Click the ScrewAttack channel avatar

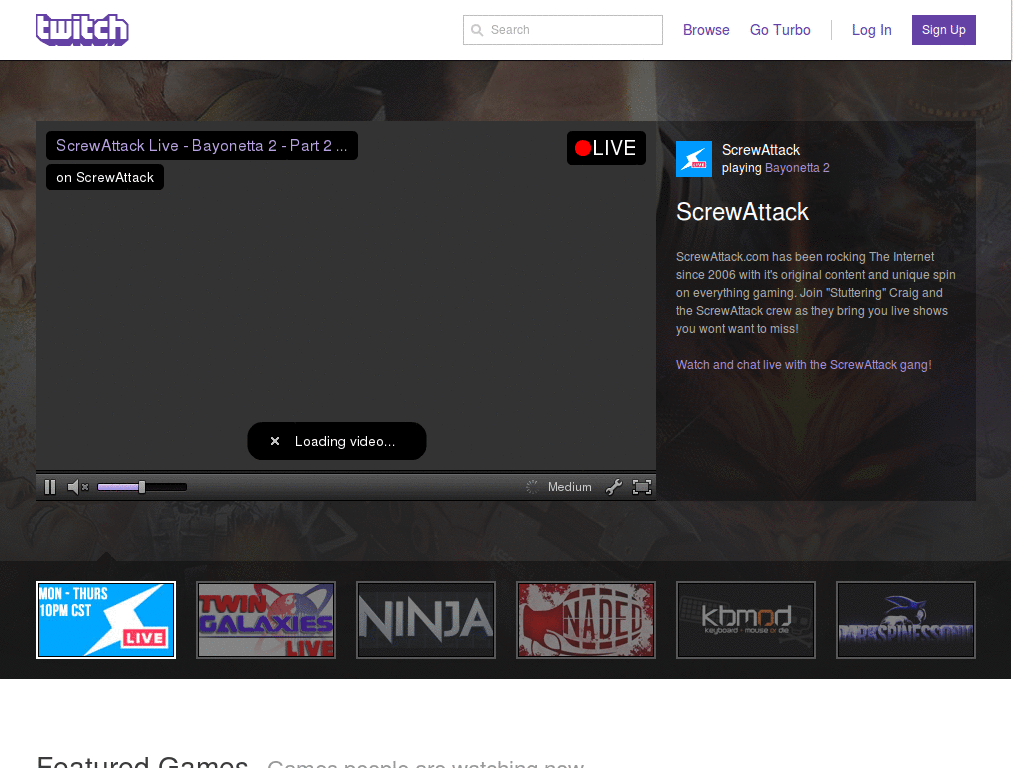[x=694, y=159]
